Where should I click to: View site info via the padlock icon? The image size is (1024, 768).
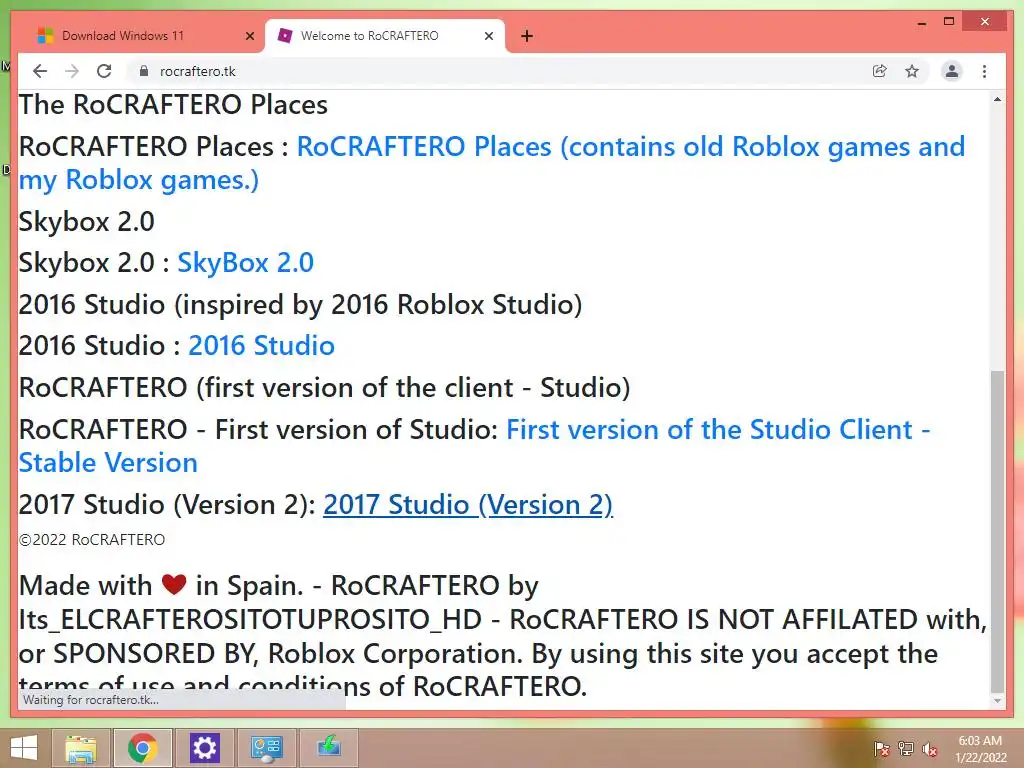pyautogui.click(x=144, y=71)
